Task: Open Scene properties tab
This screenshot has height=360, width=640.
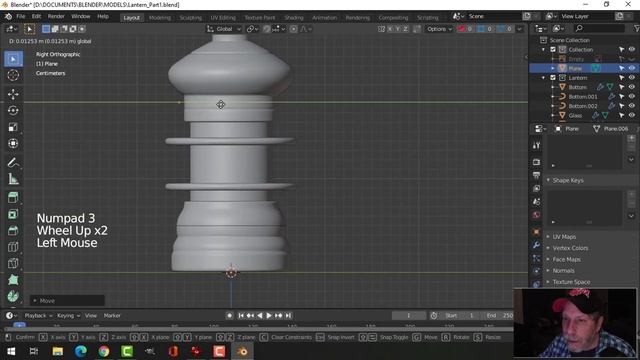Action: point(536,202)
